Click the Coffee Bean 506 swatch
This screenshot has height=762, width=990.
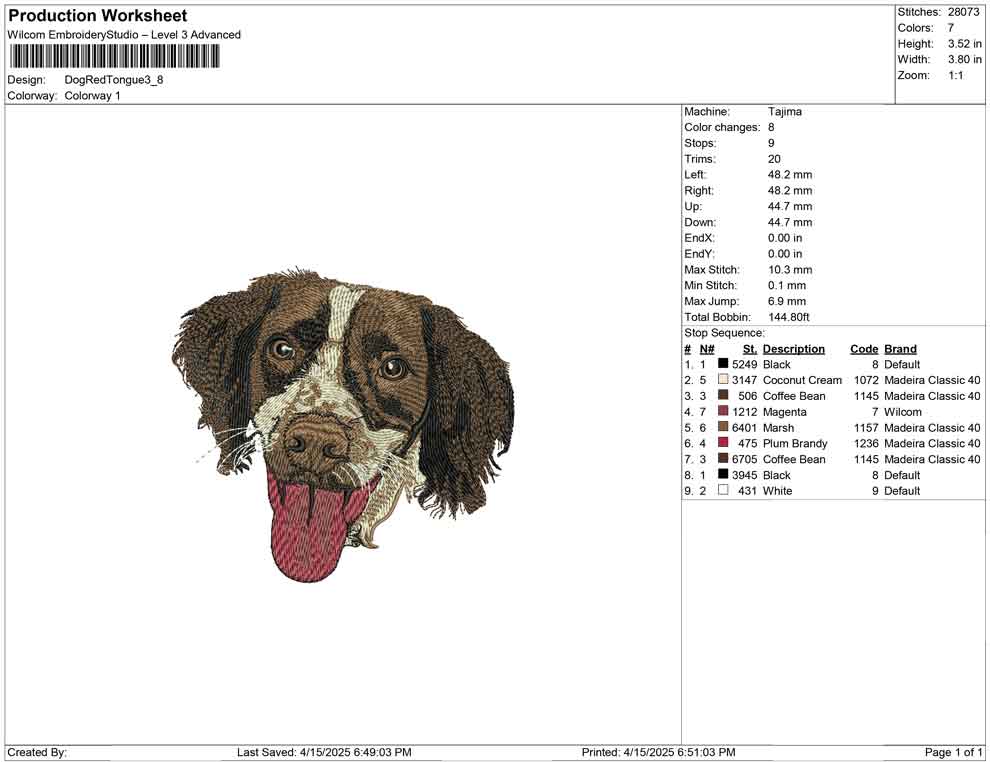[x=723, y=395]
